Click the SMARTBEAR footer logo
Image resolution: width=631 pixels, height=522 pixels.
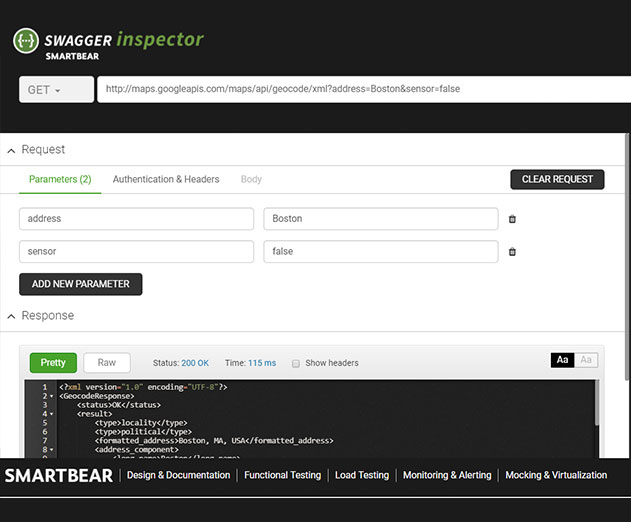pyautogui.click(x=59, y=476)
